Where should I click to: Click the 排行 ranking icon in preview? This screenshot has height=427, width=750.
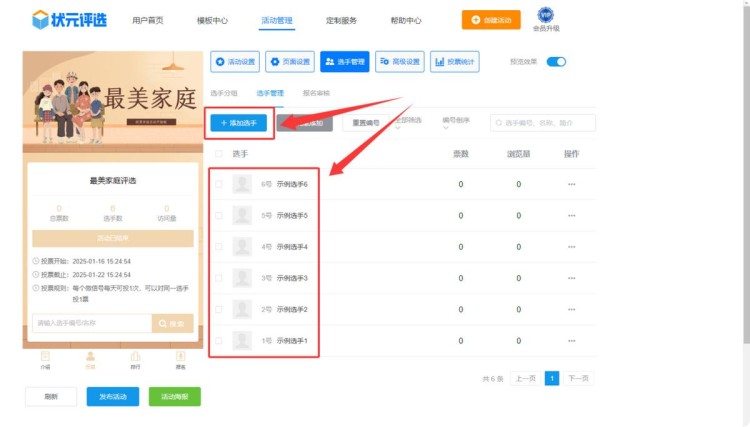pos(135,357)
